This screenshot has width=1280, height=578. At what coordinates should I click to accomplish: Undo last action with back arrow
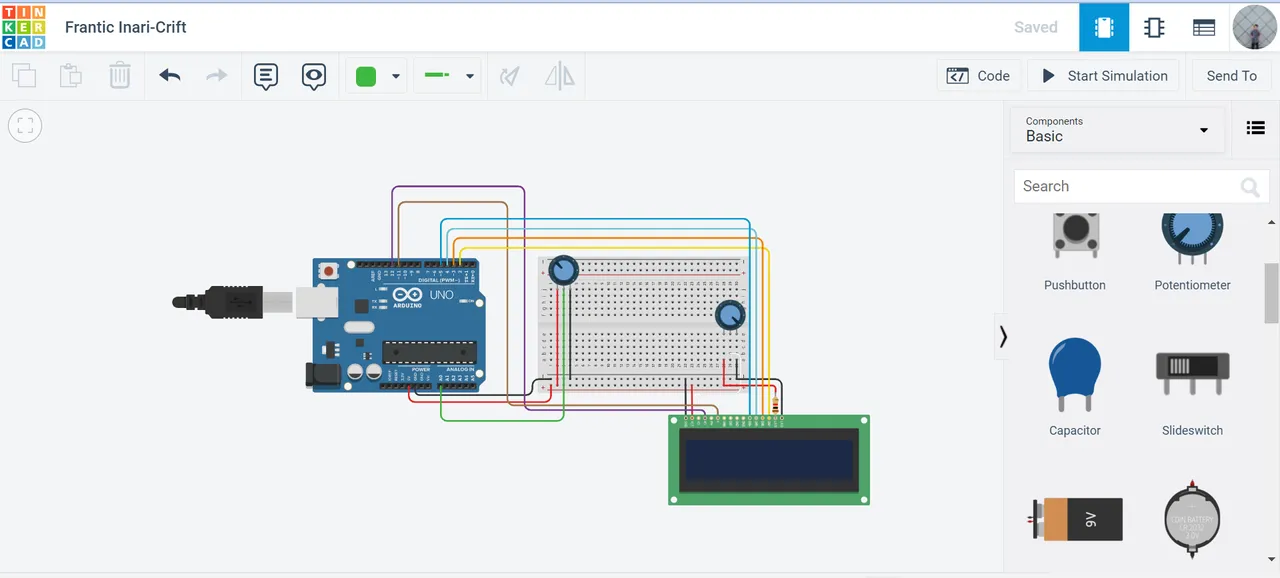point(170,76)
